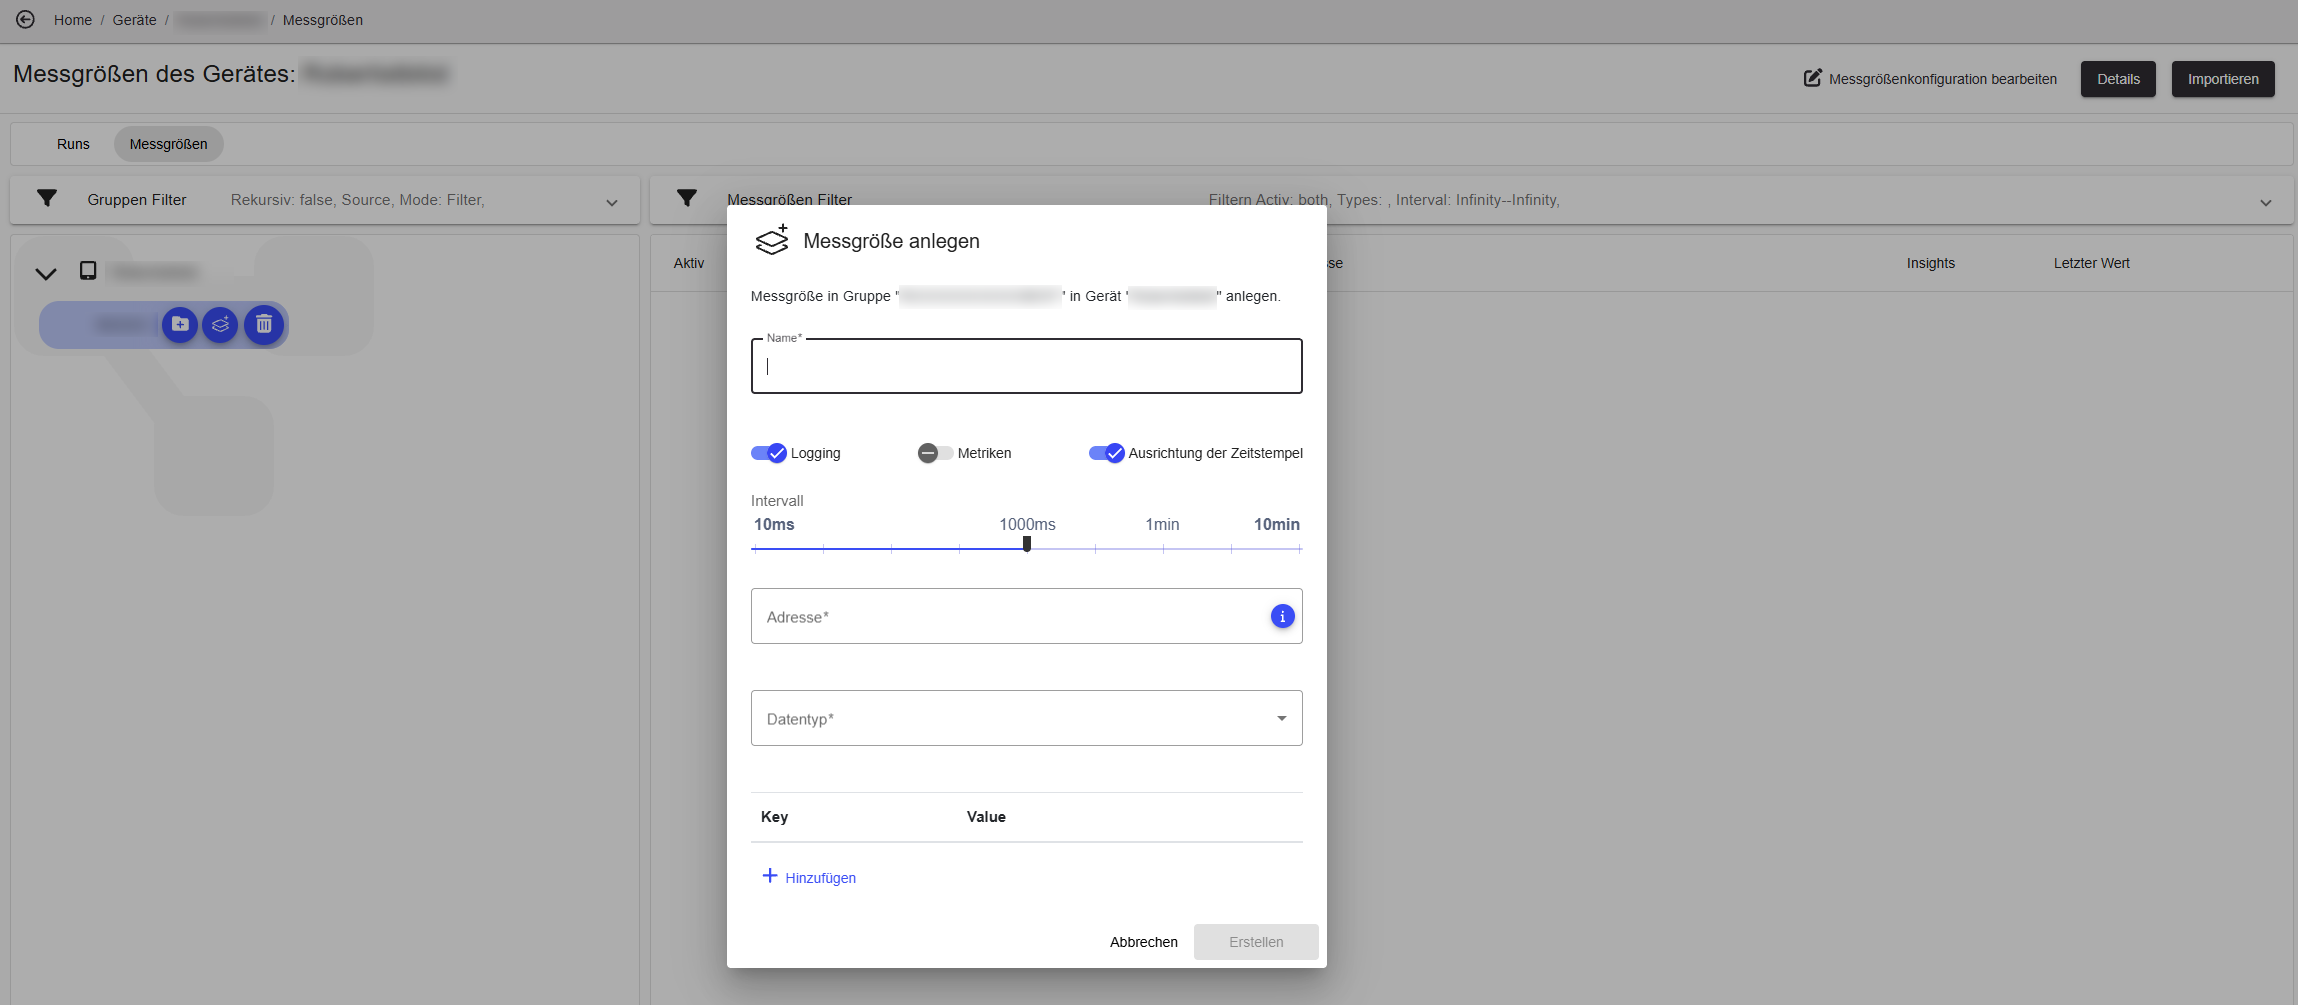
Task: Select the Messgrößen tab
Action: 169,144
